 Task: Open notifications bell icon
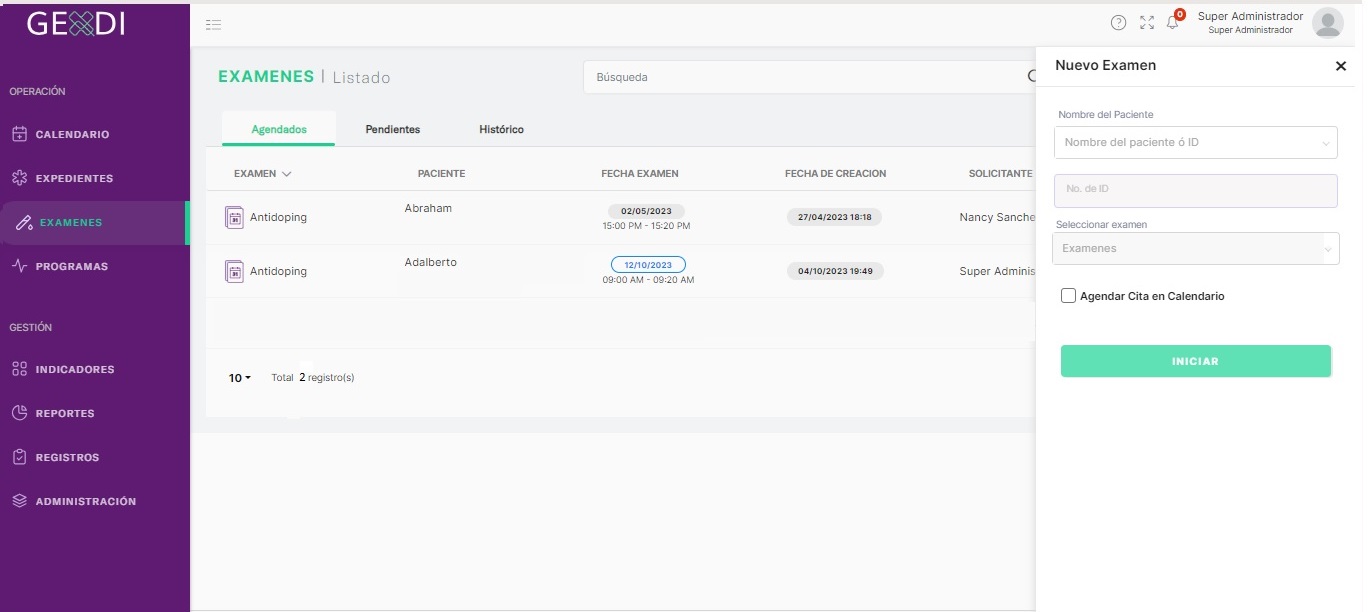1173,22
